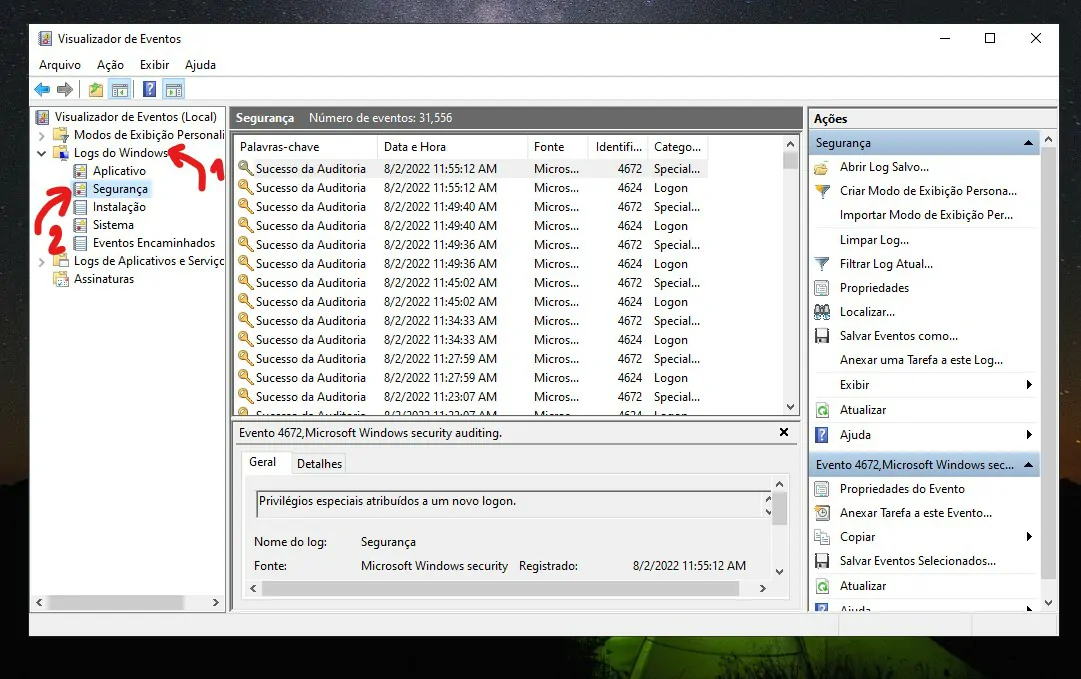Toggle the Show/Hide Console Tree toolbar icon
The height and width of the screenshot is (679, 1081).
(120, 89)
